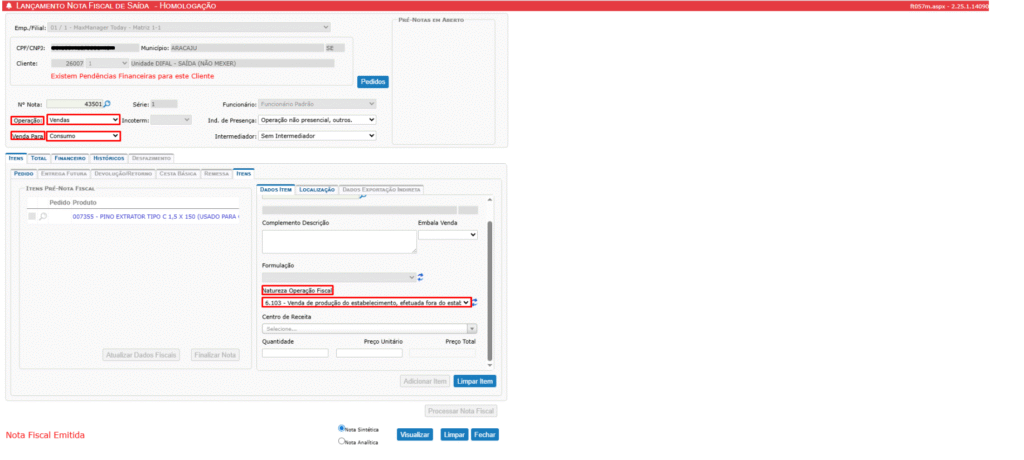Click refresh icon beside Natureza Operação Fiscal
Image resolution: width=1024 pixels, height=460 pixels.
[477, 302]
